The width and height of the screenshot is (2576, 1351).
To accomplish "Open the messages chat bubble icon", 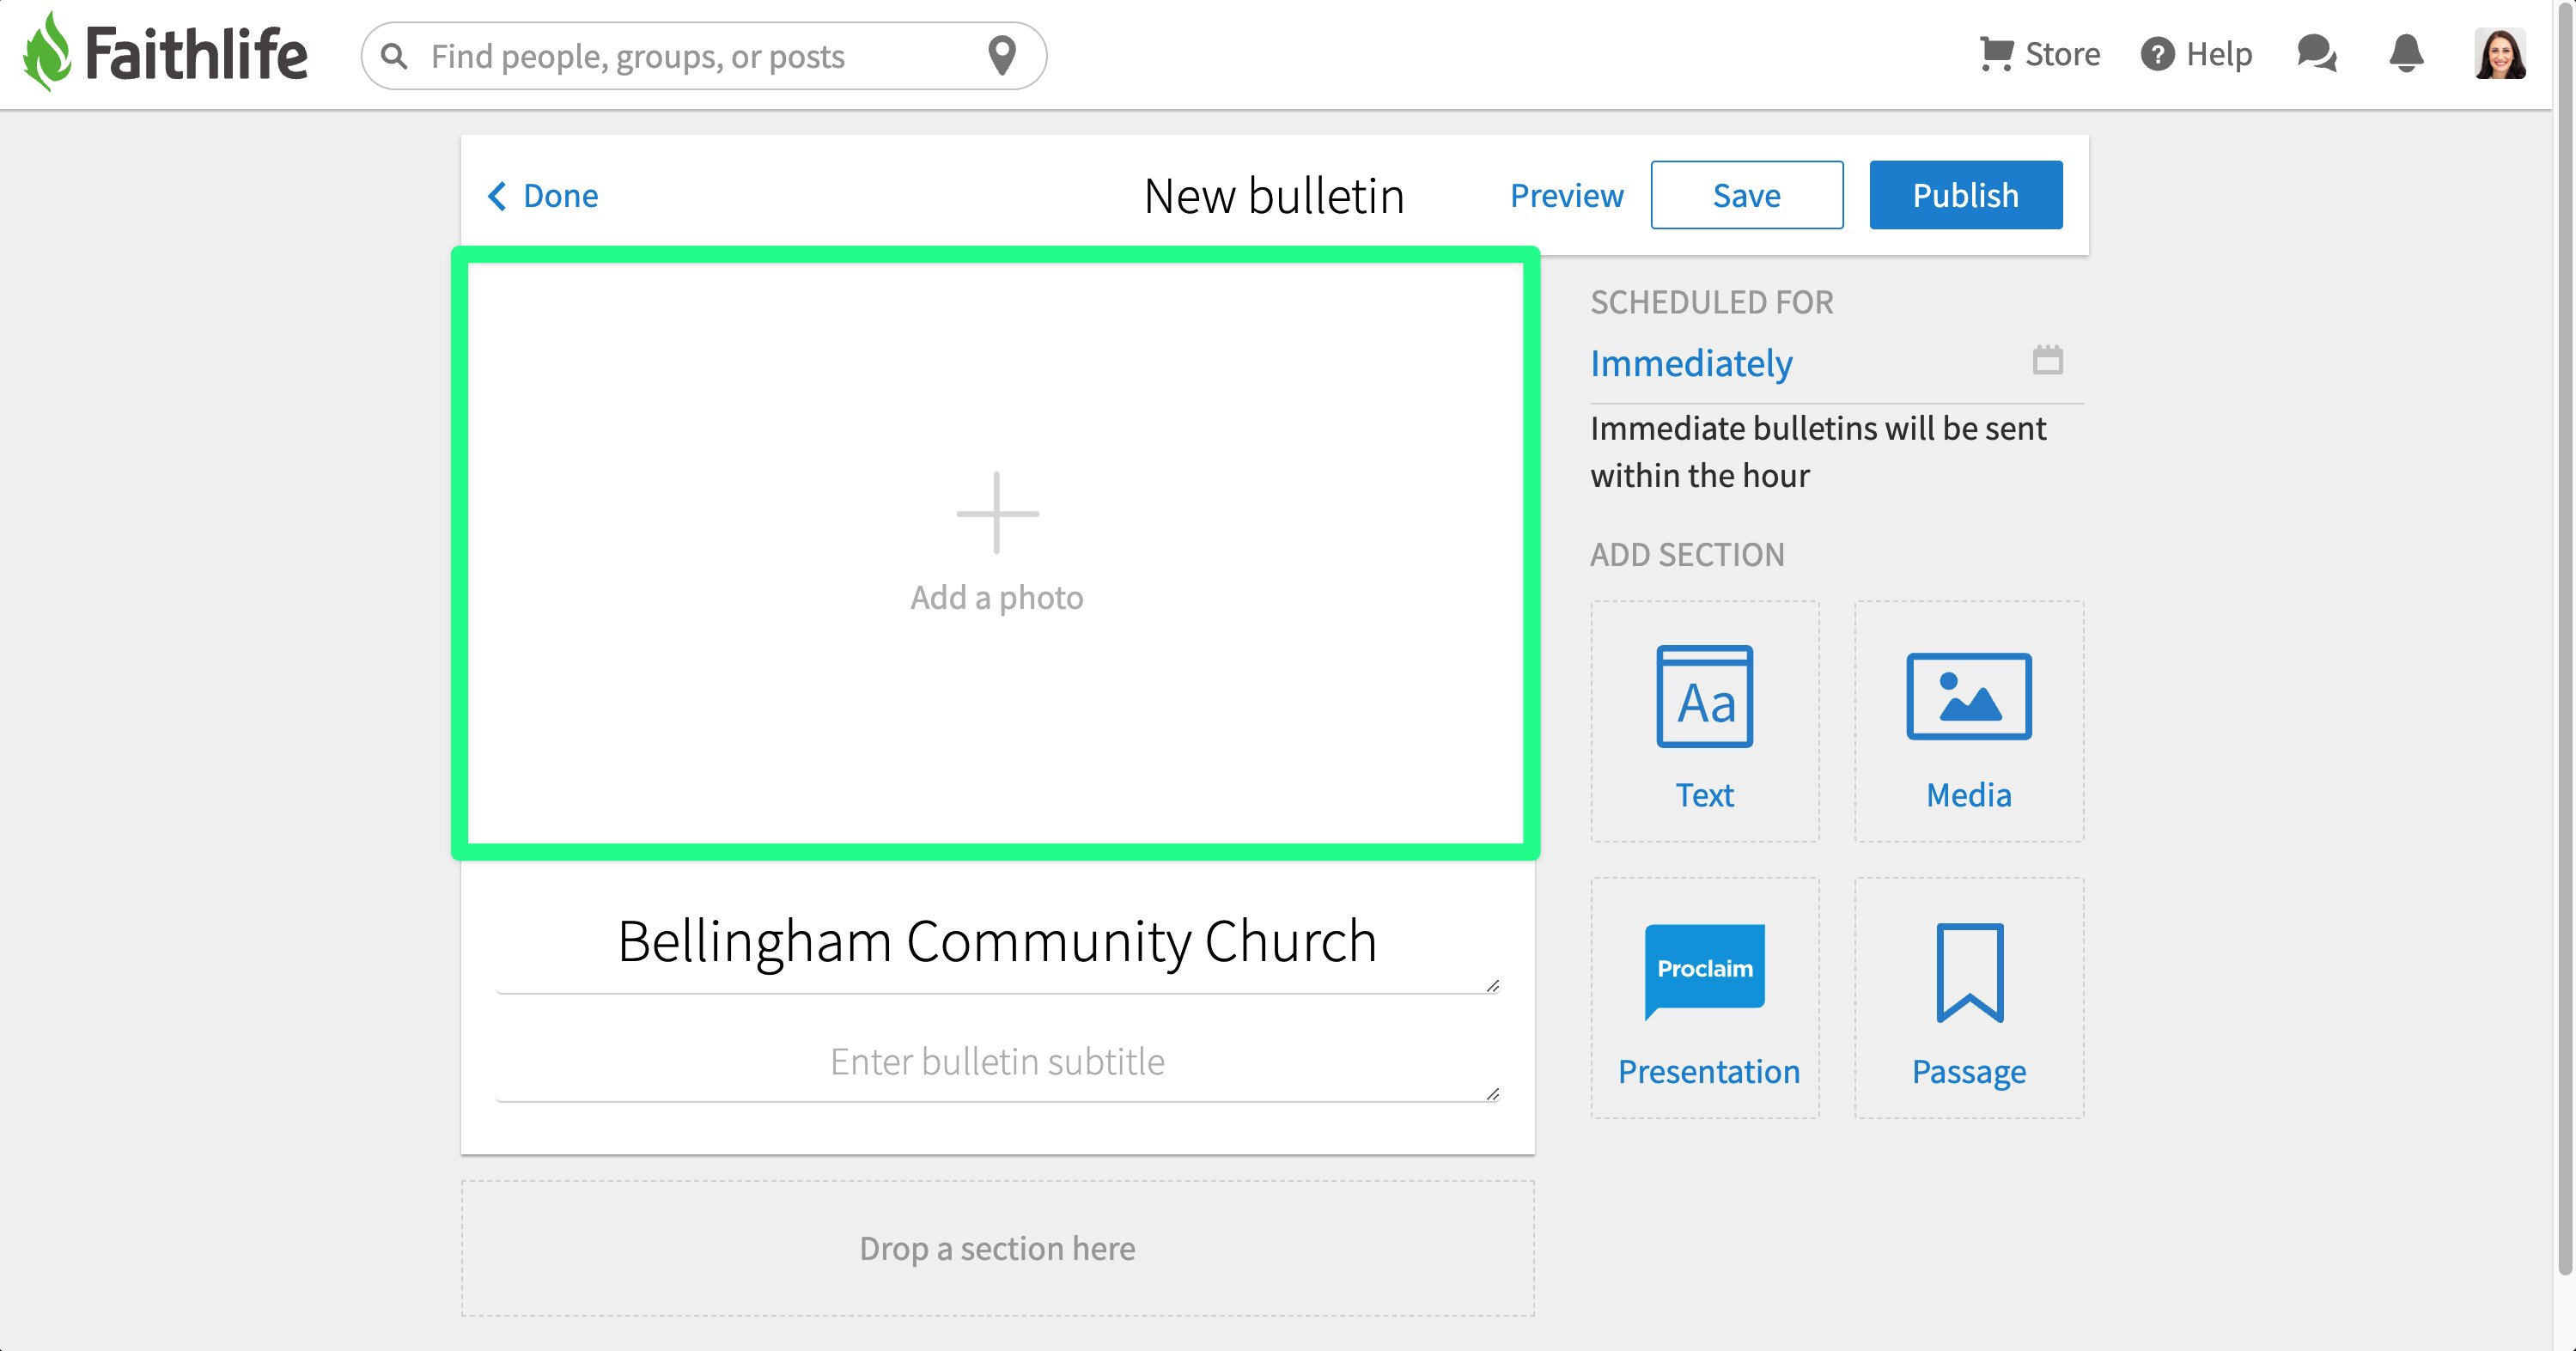I will [x=2316, y=53].
